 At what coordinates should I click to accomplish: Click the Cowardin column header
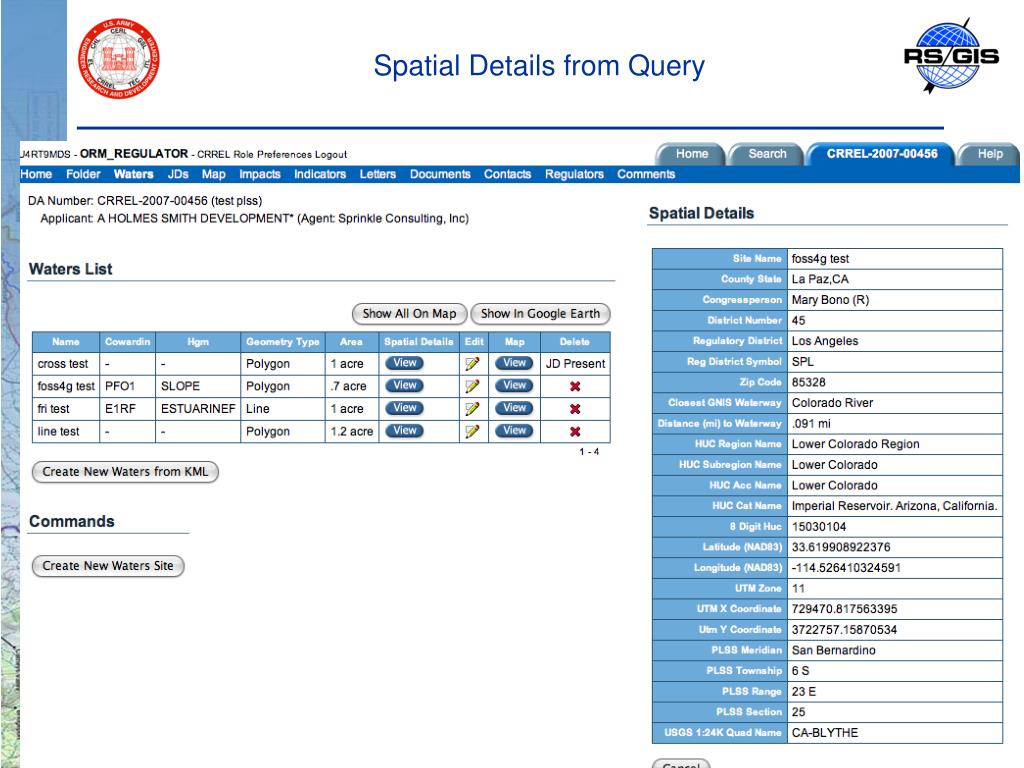(x=127, y=342)
